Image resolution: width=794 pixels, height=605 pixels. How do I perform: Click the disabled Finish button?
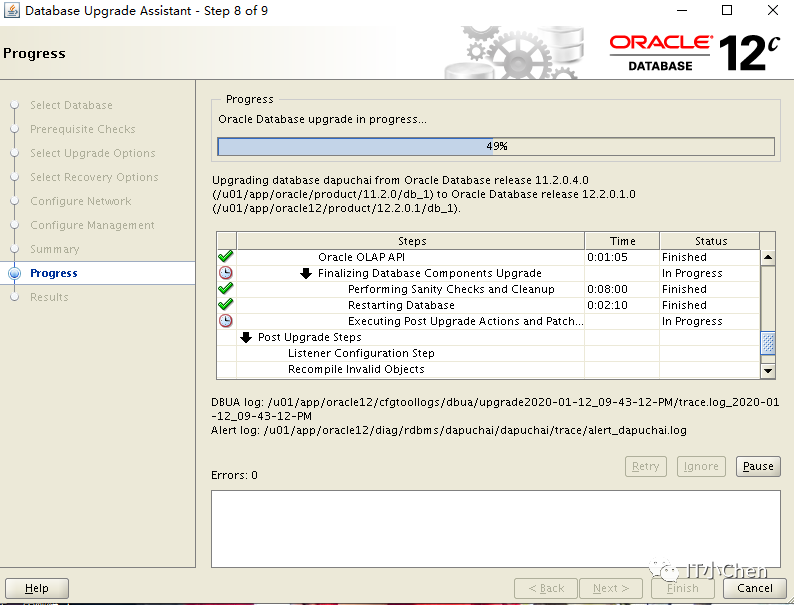(683, 588)
